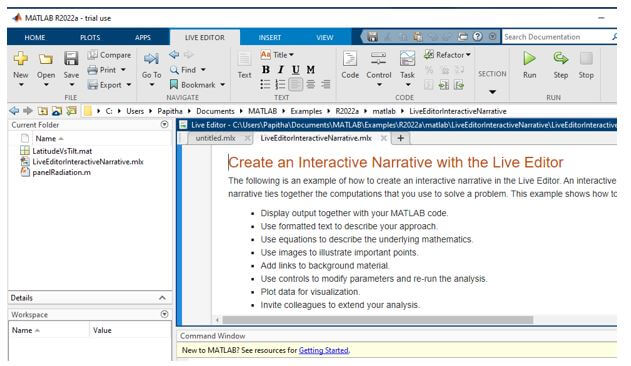Image resolution: width=631 pixels, height=366 pixels.
Task: Open the Export dropdown arrow
Action: click(x=129, y=85)
